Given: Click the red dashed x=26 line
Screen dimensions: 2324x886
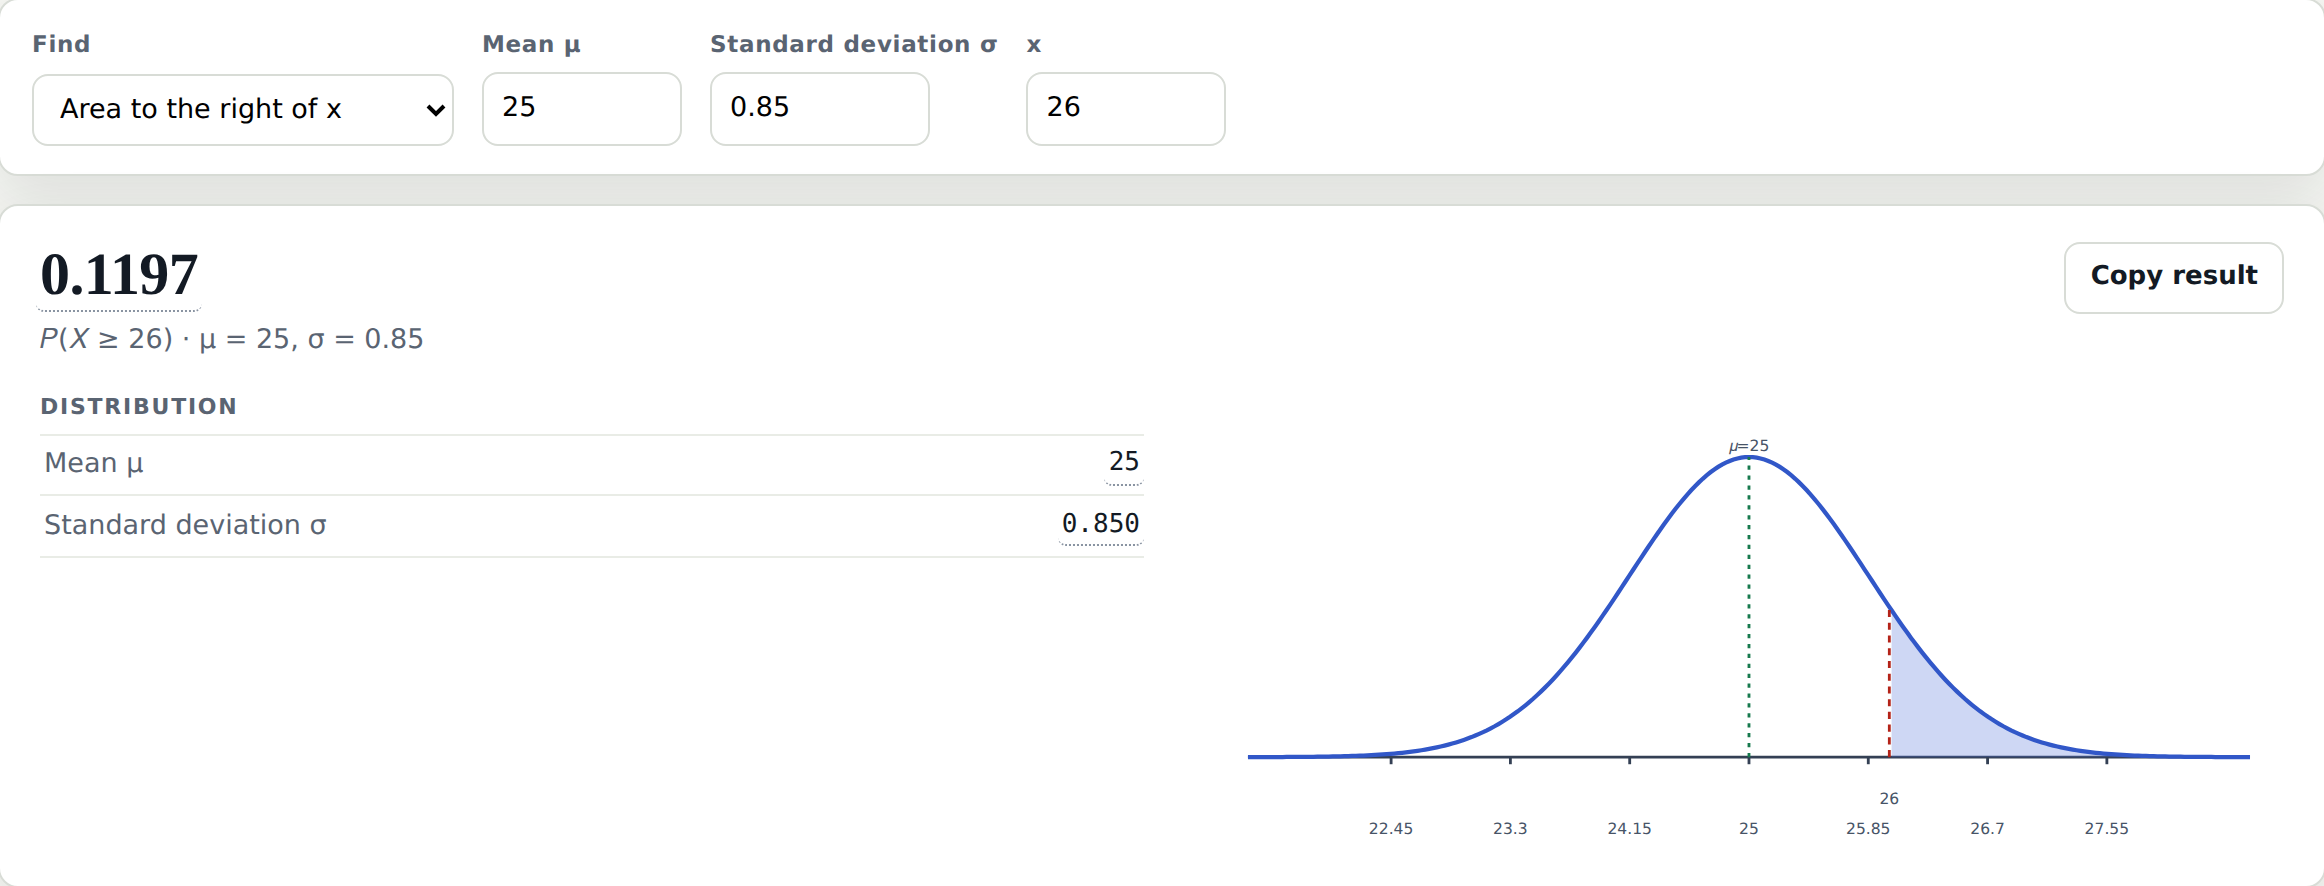Looking at the screenshot, I should (x=1889, y=684).
